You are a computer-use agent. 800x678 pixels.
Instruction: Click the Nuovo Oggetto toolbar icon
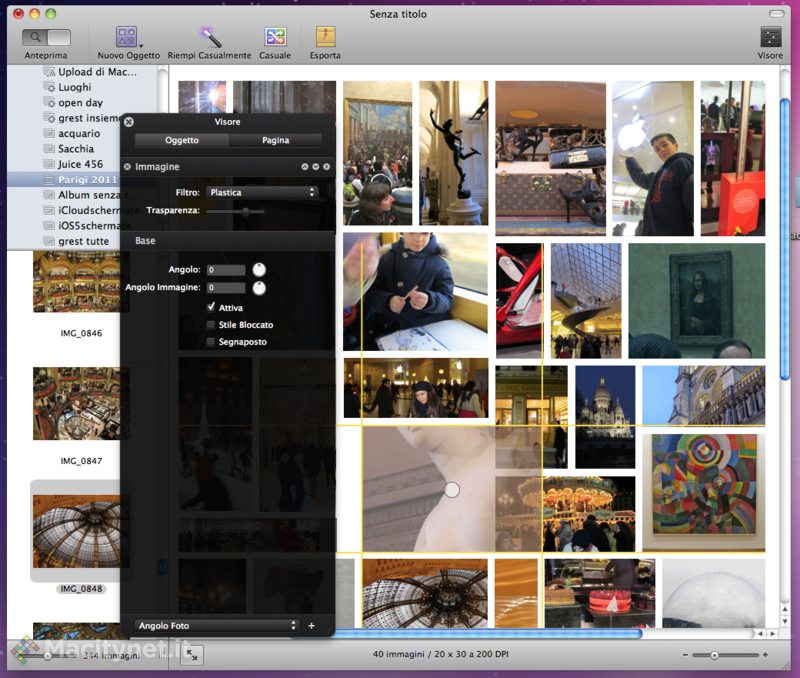[126, 37]
